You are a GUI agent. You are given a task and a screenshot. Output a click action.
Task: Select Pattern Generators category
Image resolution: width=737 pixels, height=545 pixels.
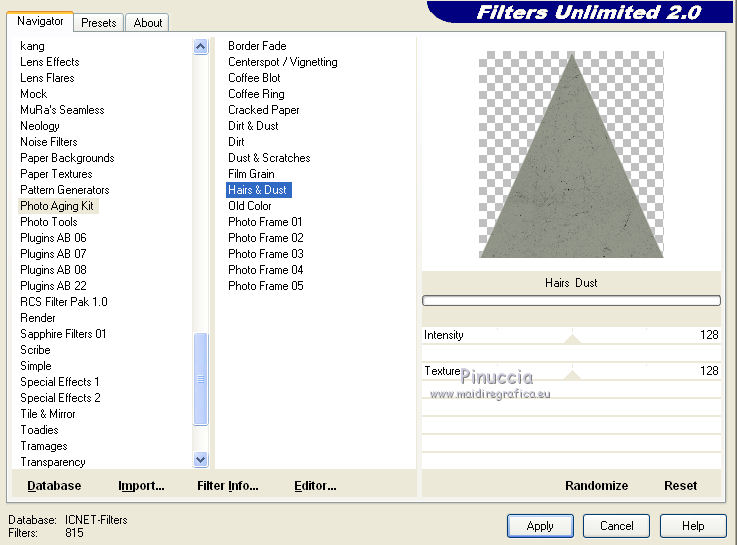[x=65, y=190]
